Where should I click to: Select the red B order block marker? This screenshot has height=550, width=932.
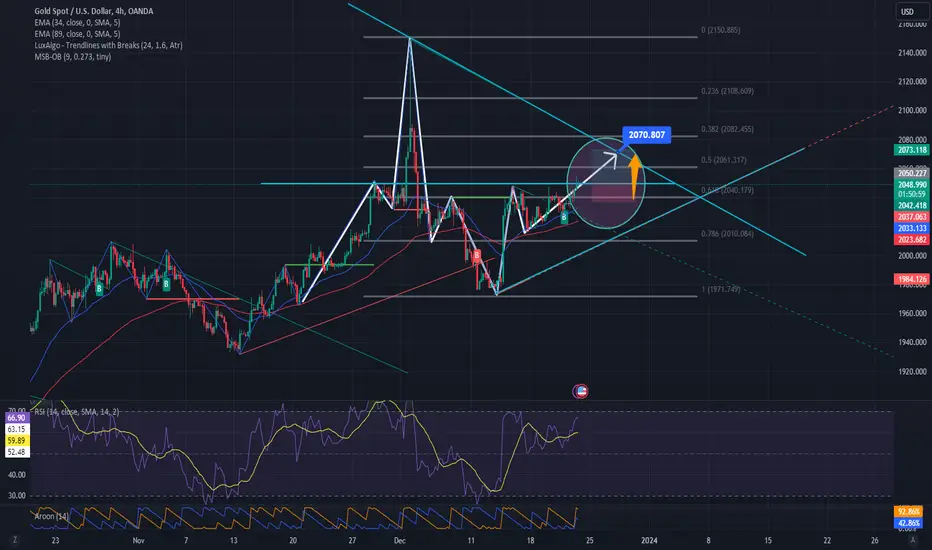477,256
